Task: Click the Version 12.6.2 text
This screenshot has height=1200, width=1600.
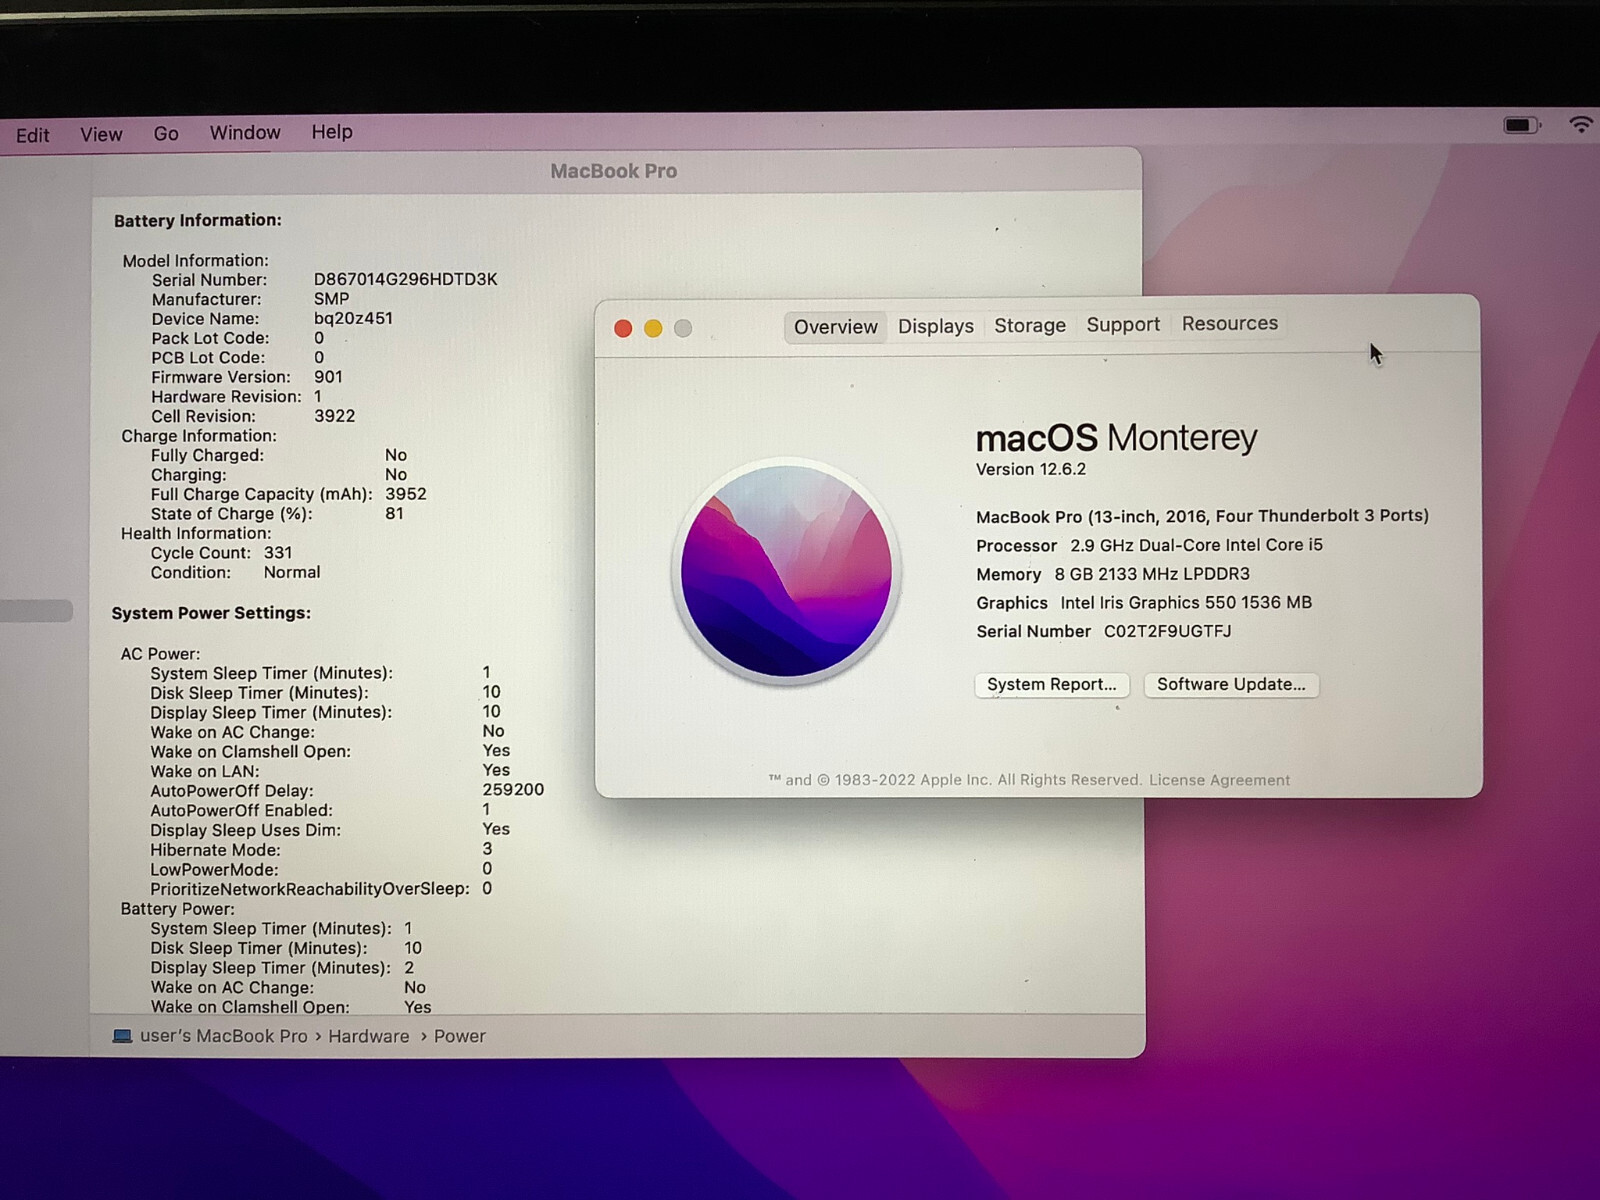Action: (x=1030, y=469)
